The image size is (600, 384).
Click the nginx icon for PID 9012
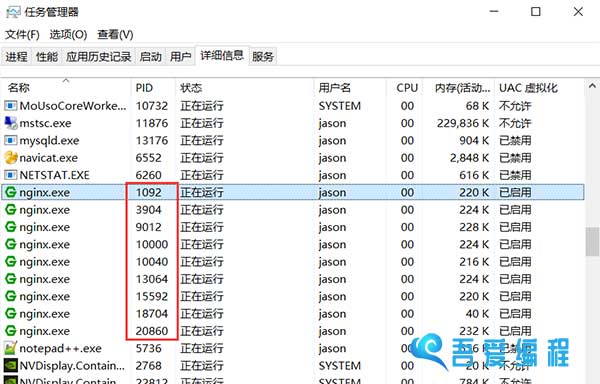(x=11, y=227)
